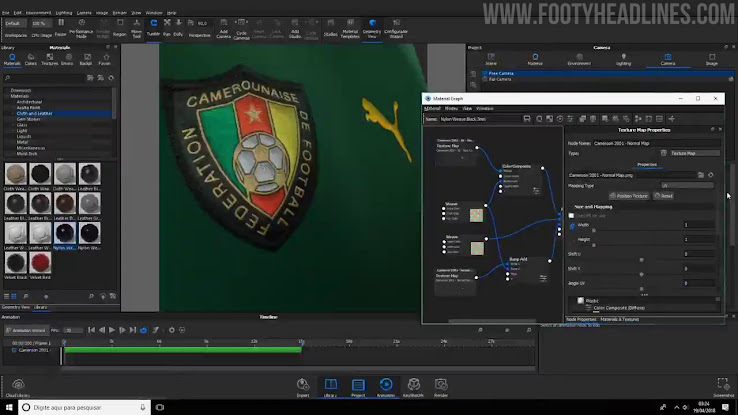Jump to the last frame of the animation

pos(133,330)
